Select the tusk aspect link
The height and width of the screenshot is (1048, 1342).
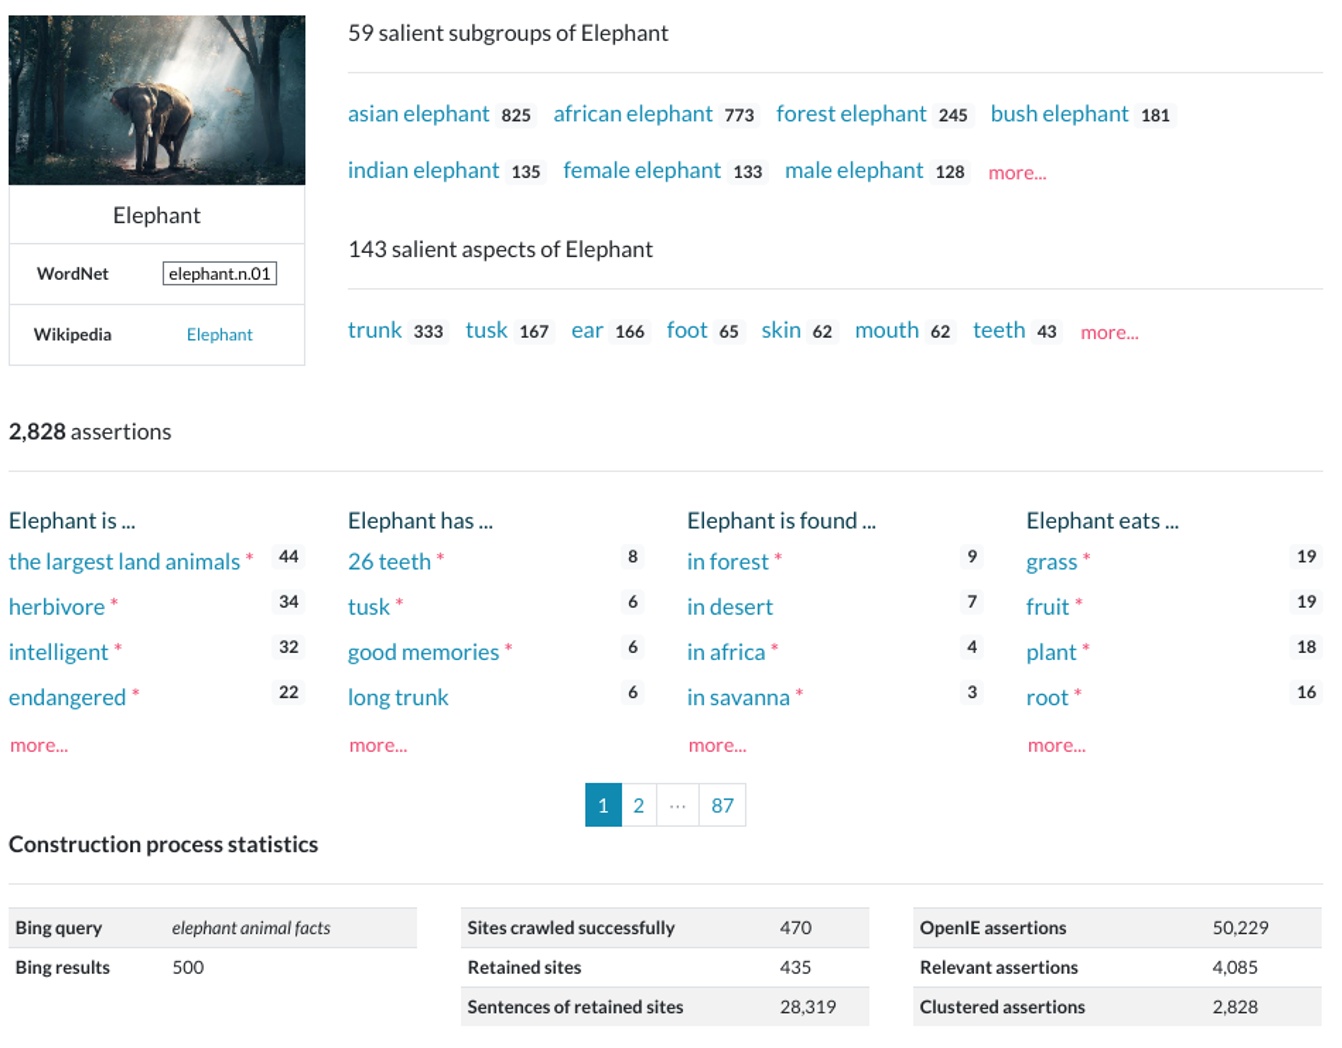(x=486, y=331)
